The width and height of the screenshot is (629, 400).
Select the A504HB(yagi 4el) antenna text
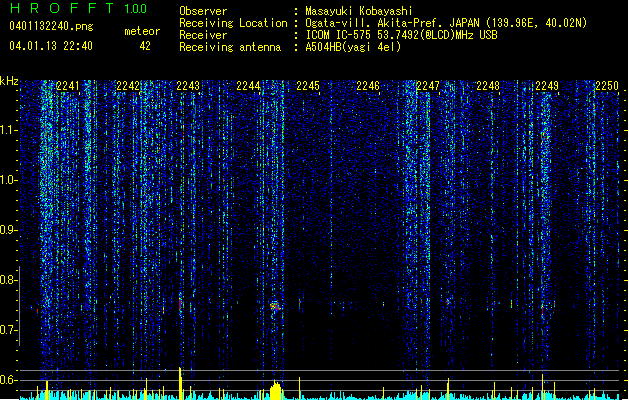353,47
